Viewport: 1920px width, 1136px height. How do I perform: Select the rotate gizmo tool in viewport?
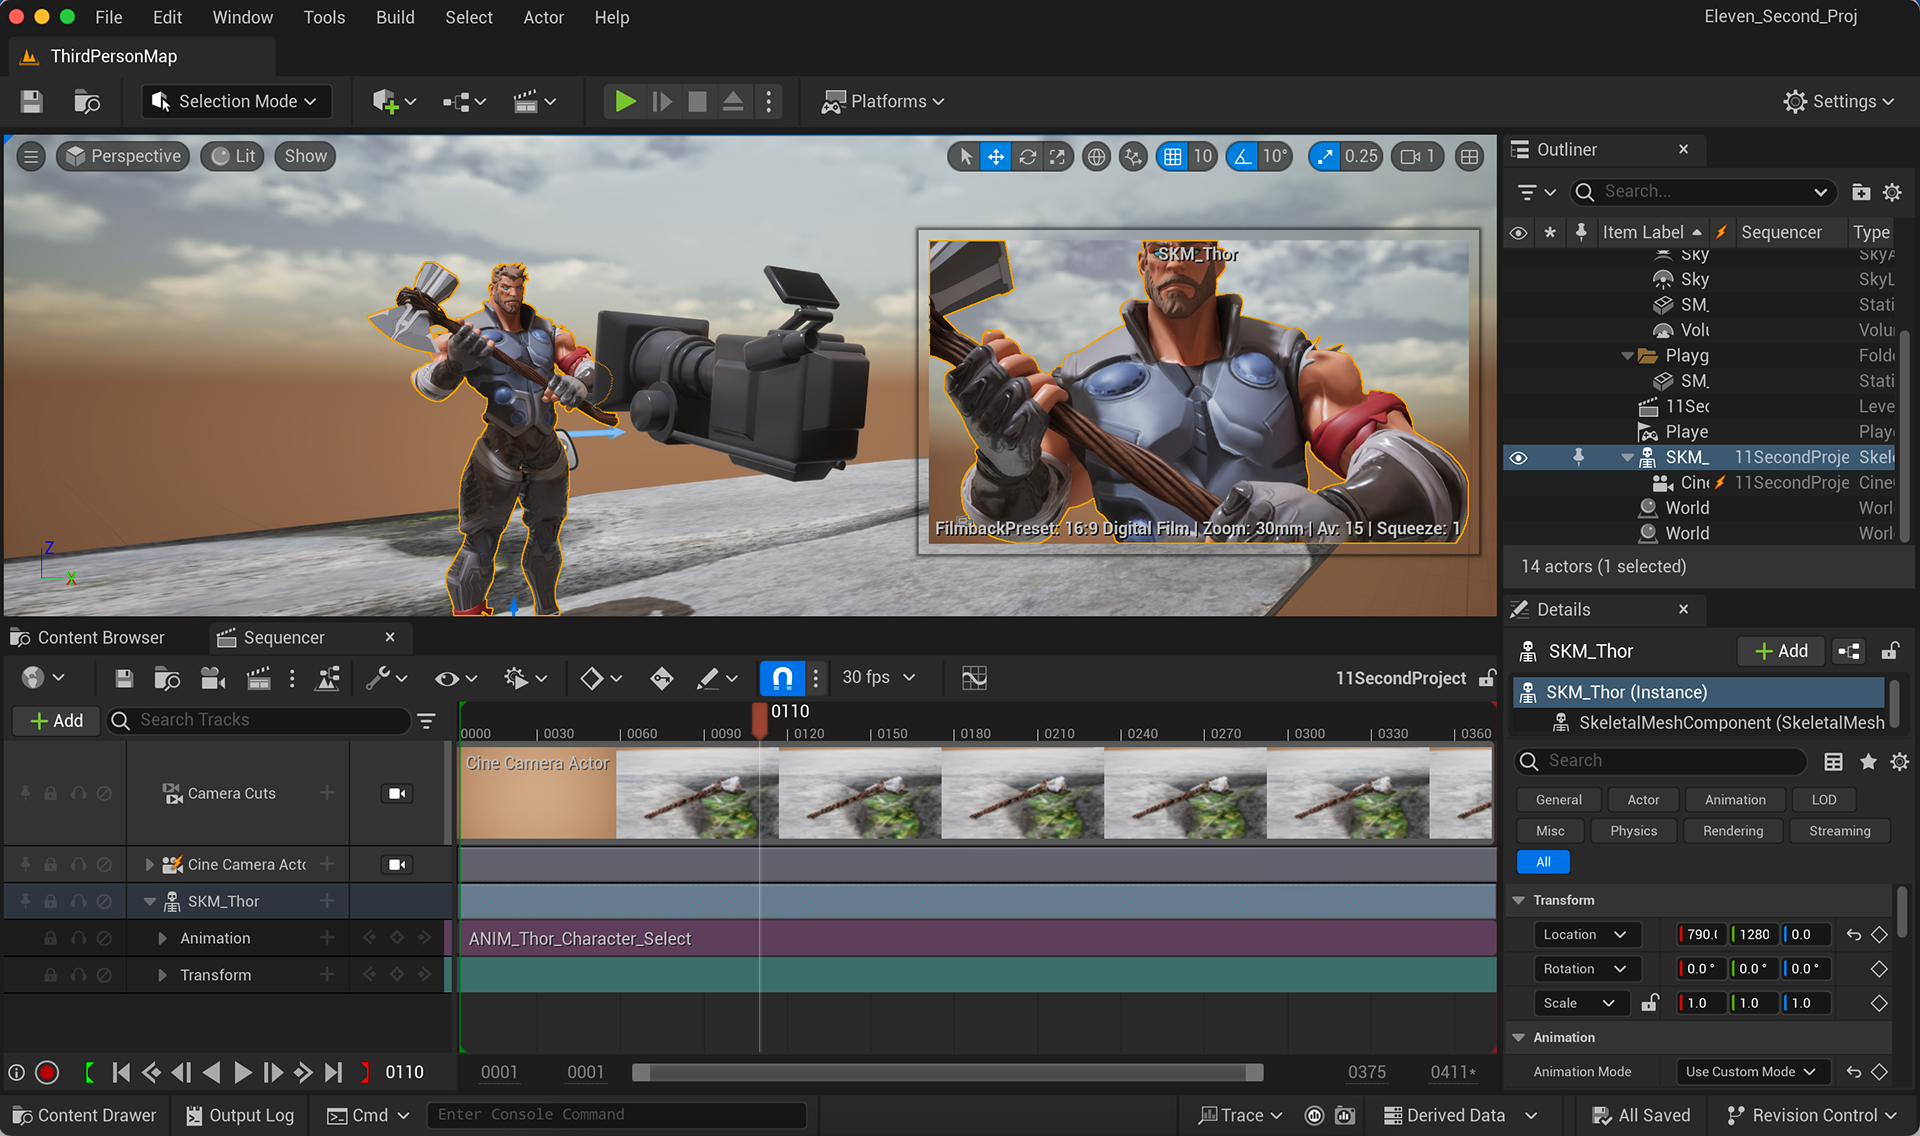(1027, 156)
